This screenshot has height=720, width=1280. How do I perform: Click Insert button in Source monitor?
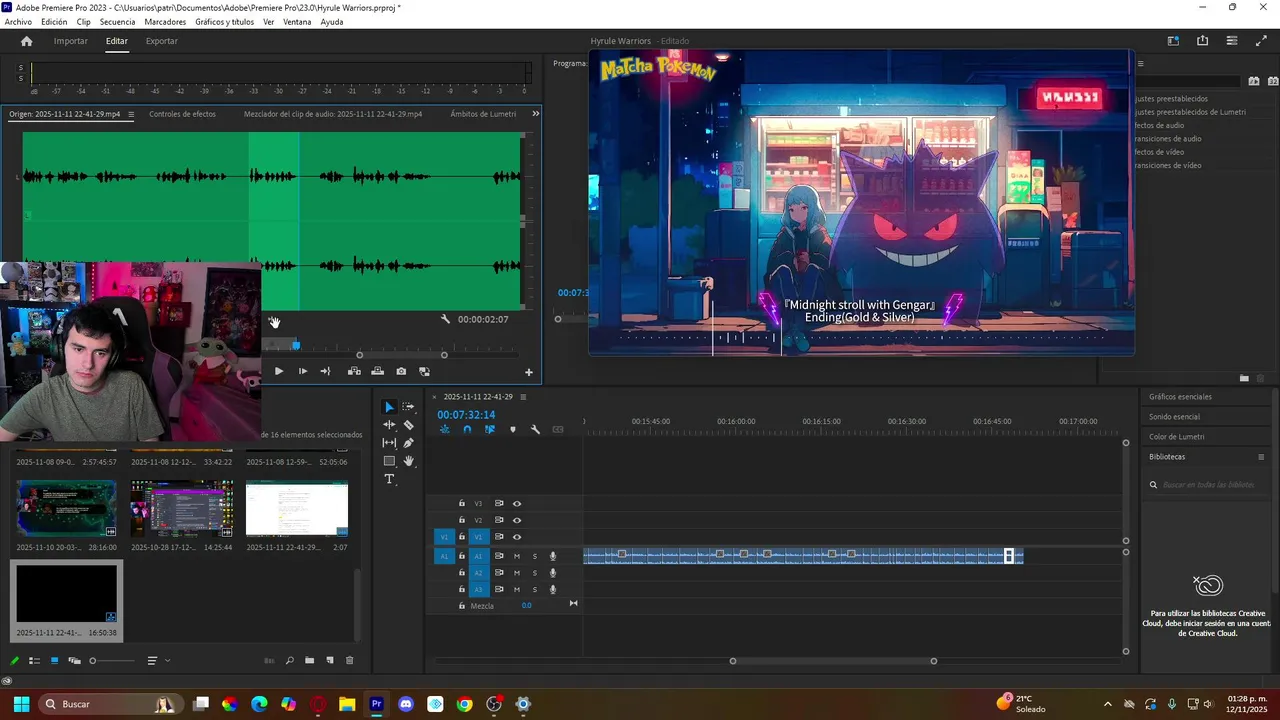354,371
